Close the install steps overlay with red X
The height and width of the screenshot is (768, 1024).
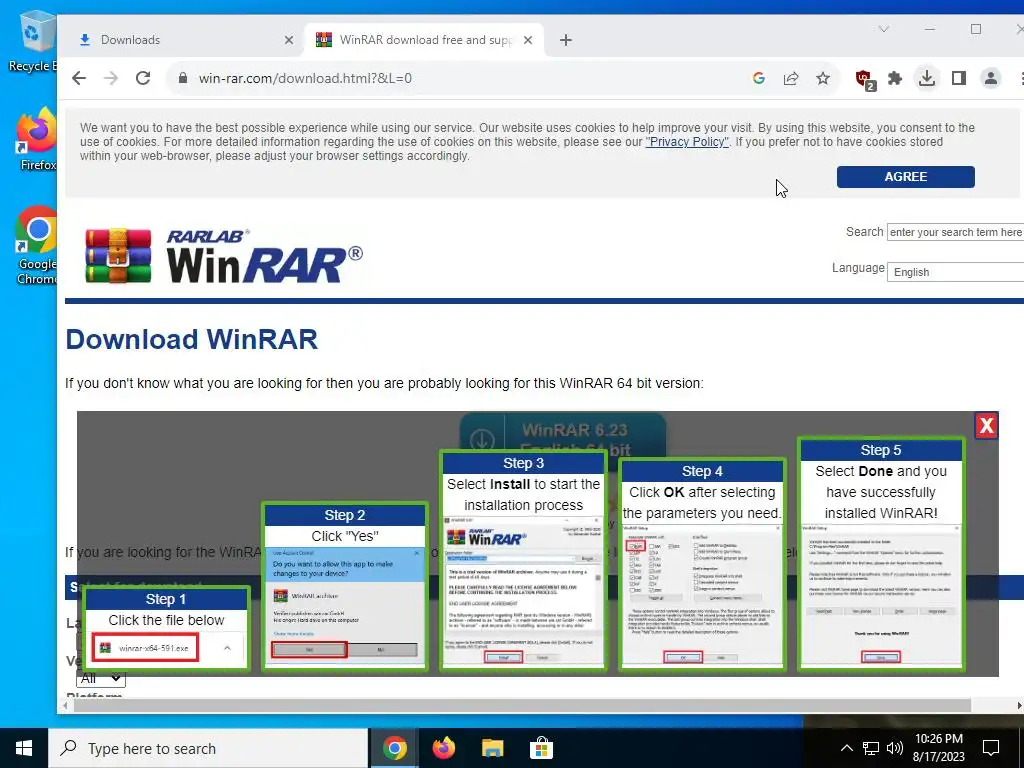(985, 426)
